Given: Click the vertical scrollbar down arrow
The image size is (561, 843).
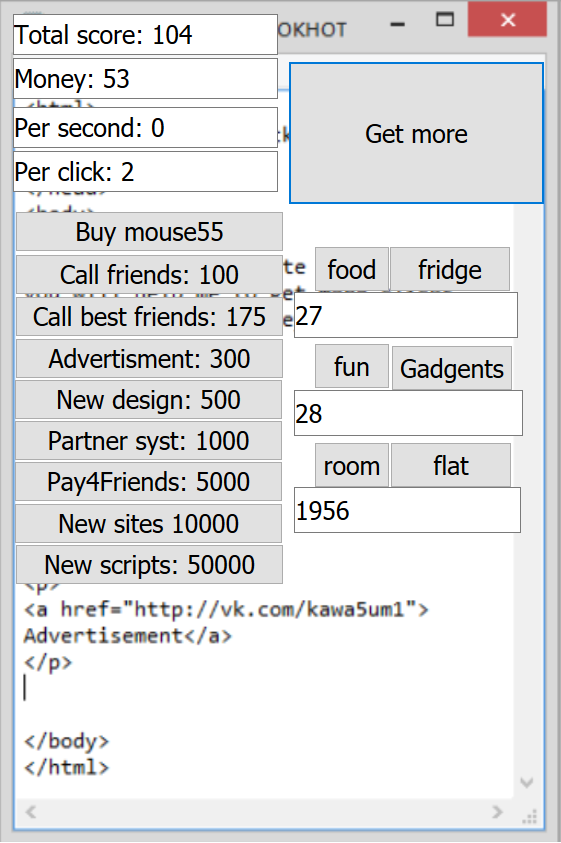Looking at the screenshot, I should [527, 782].
